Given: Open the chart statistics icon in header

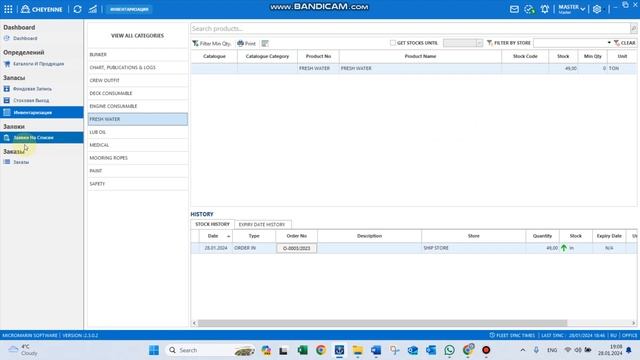Looking at the screenshot, I should [x=93, y=9].
